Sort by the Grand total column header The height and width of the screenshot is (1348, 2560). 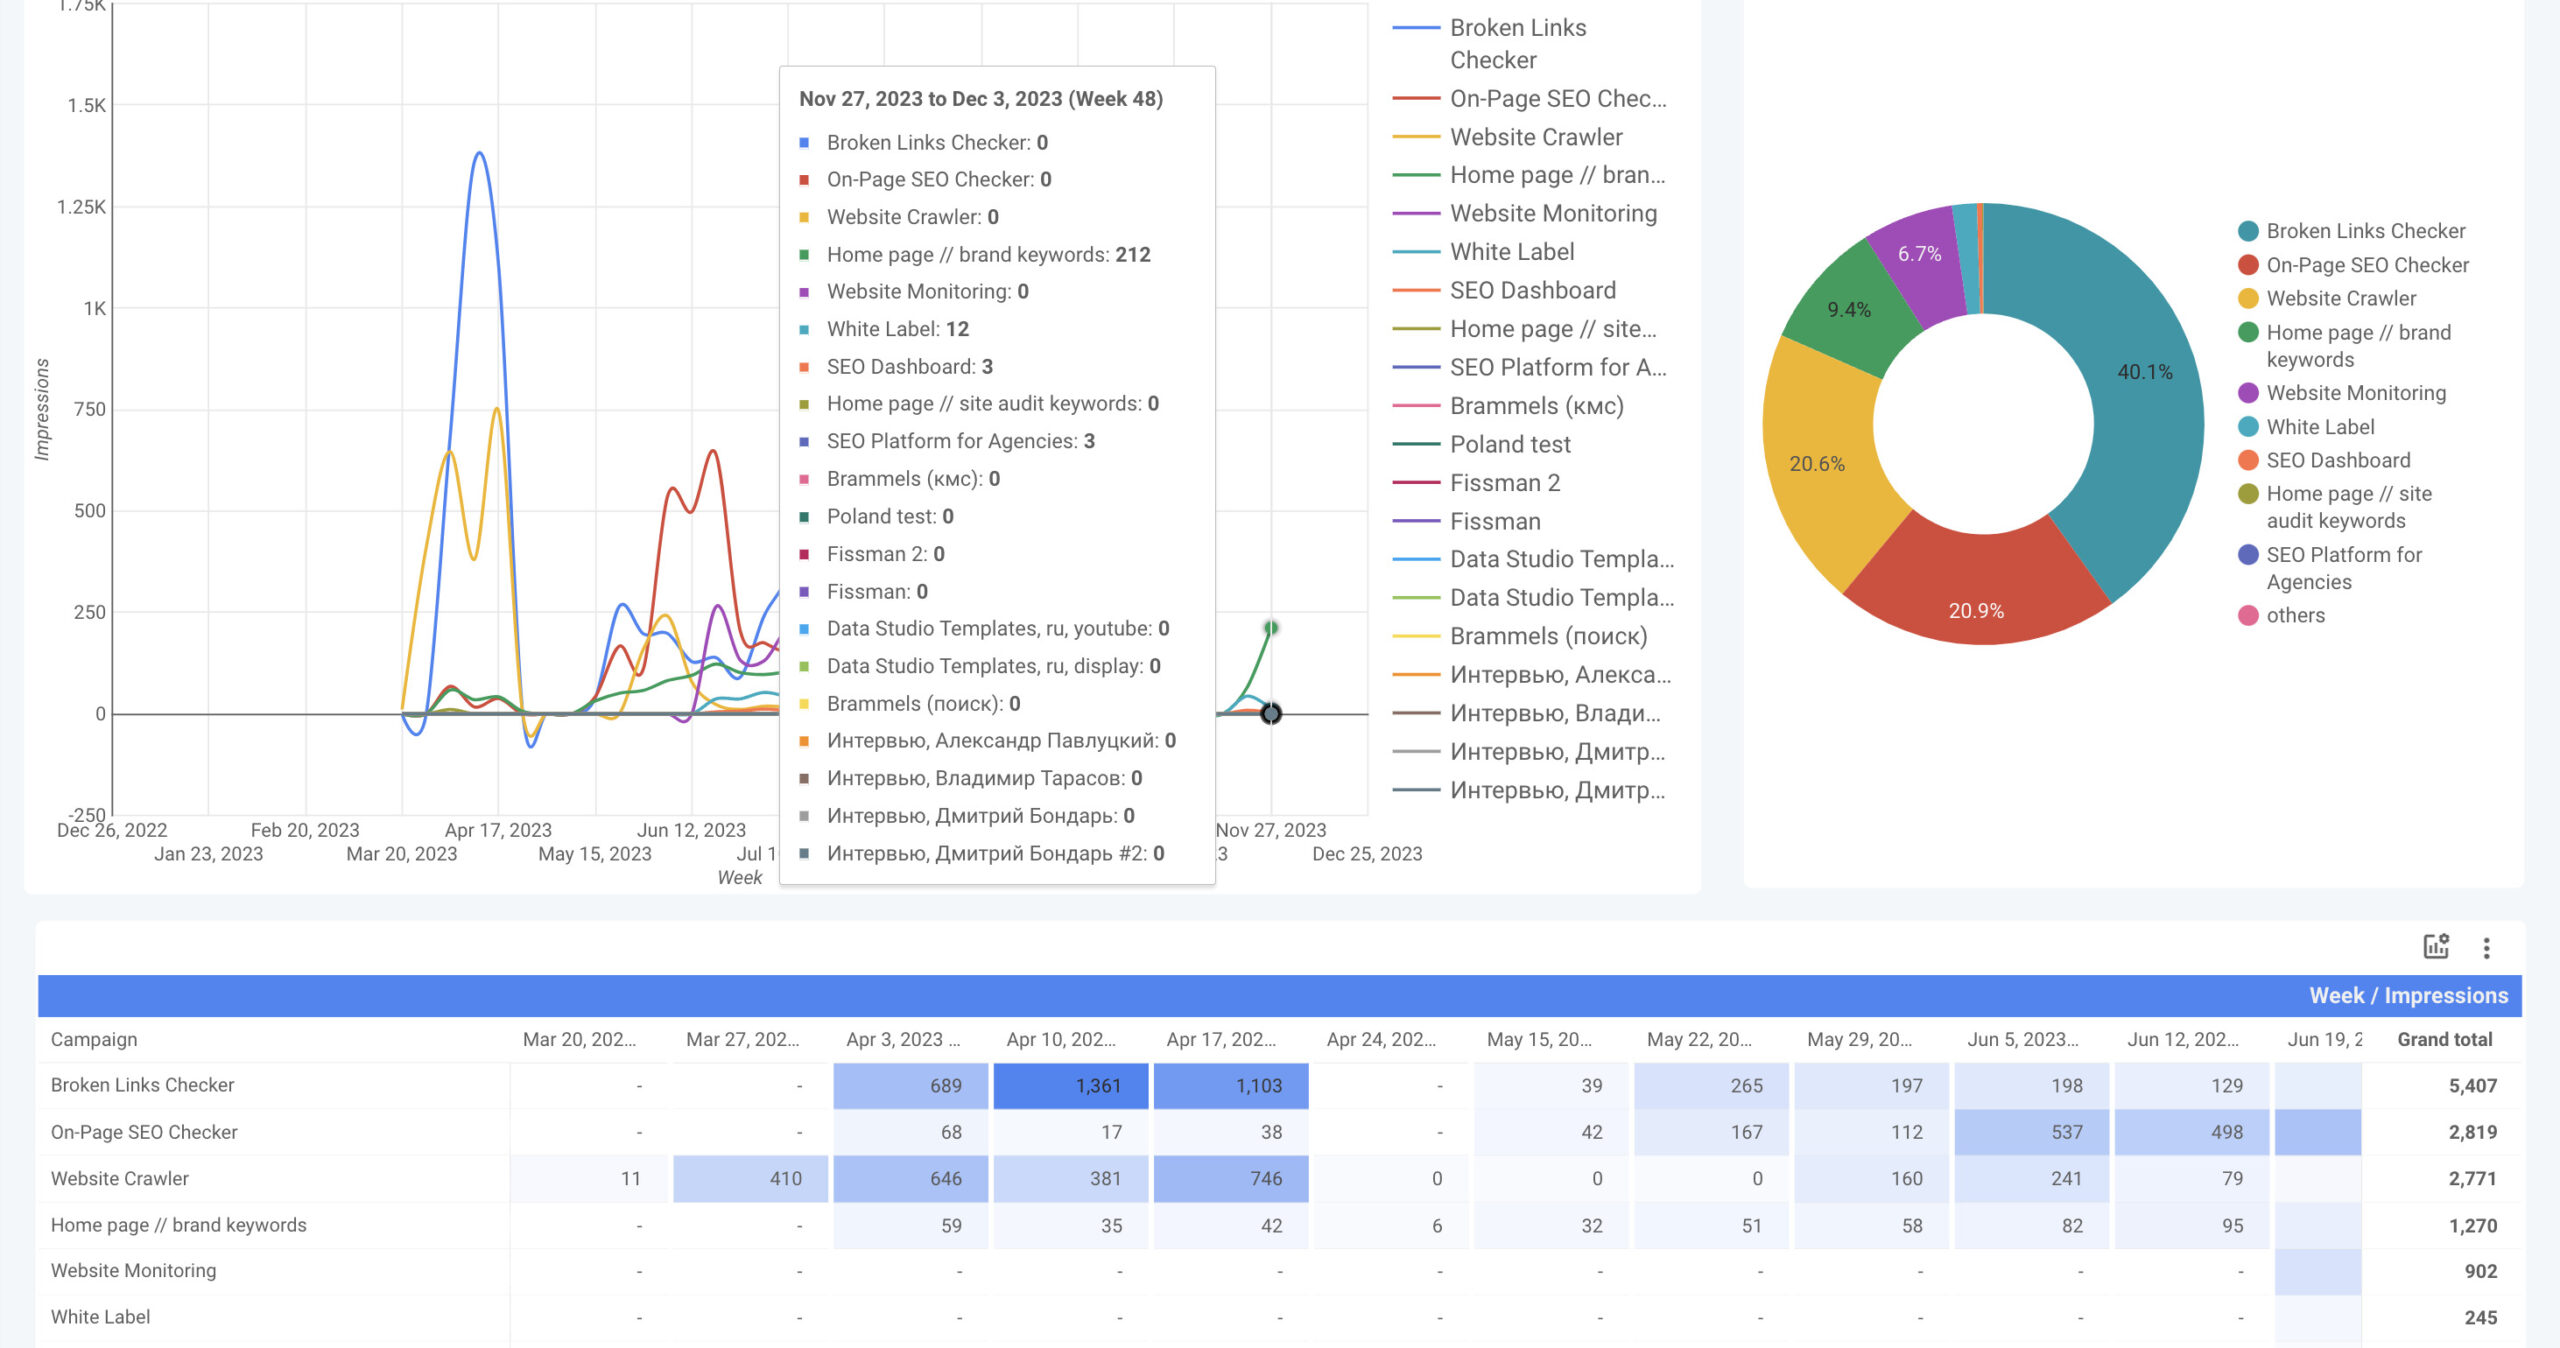coord(2443,1039)
